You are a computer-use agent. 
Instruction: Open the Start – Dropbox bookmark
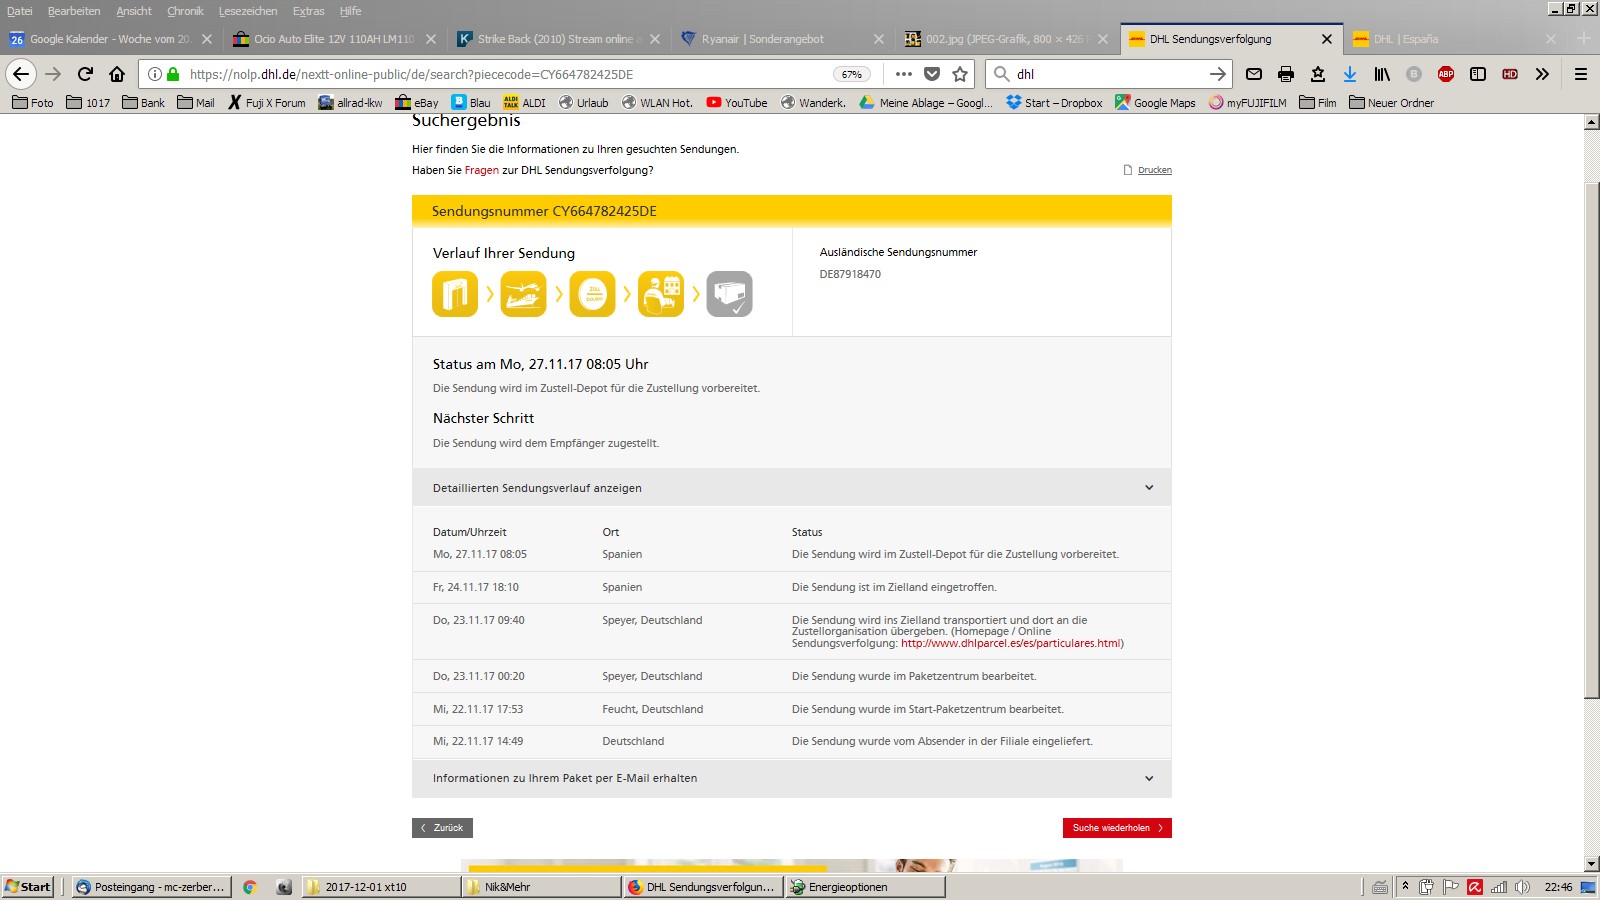click(1054, 103)
